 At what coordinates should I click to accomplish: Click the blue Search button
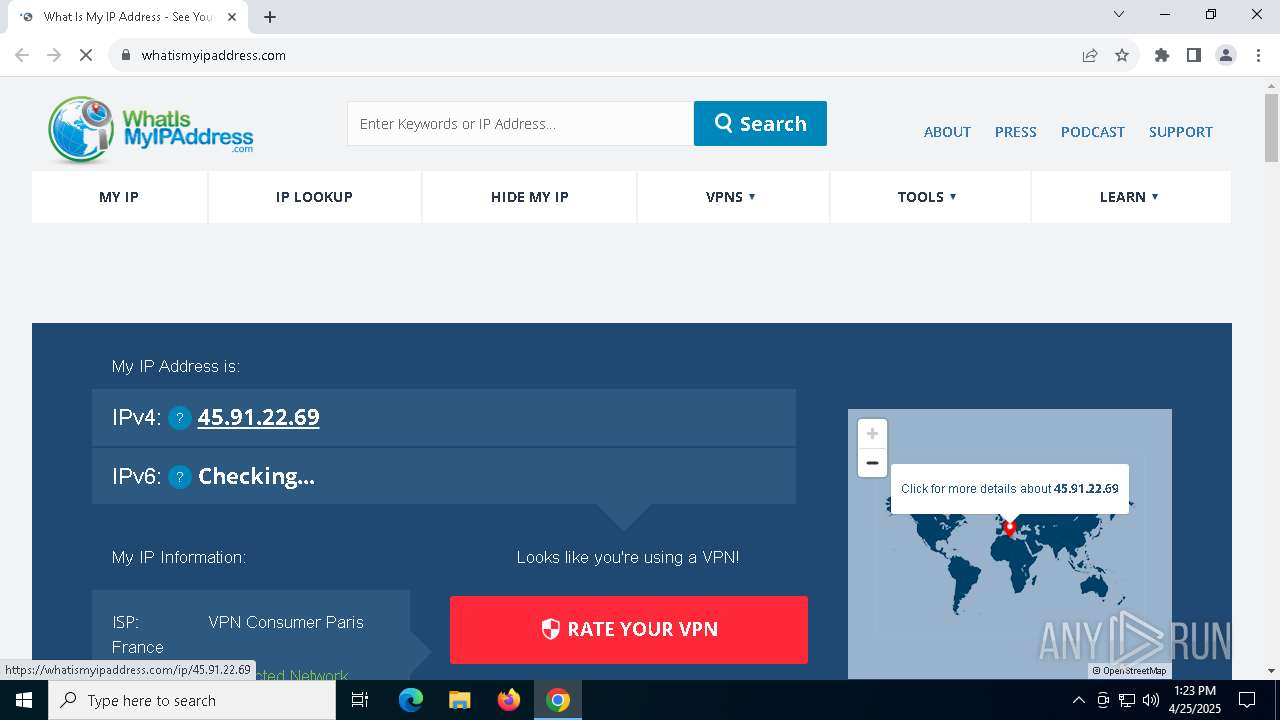[760, 123]
